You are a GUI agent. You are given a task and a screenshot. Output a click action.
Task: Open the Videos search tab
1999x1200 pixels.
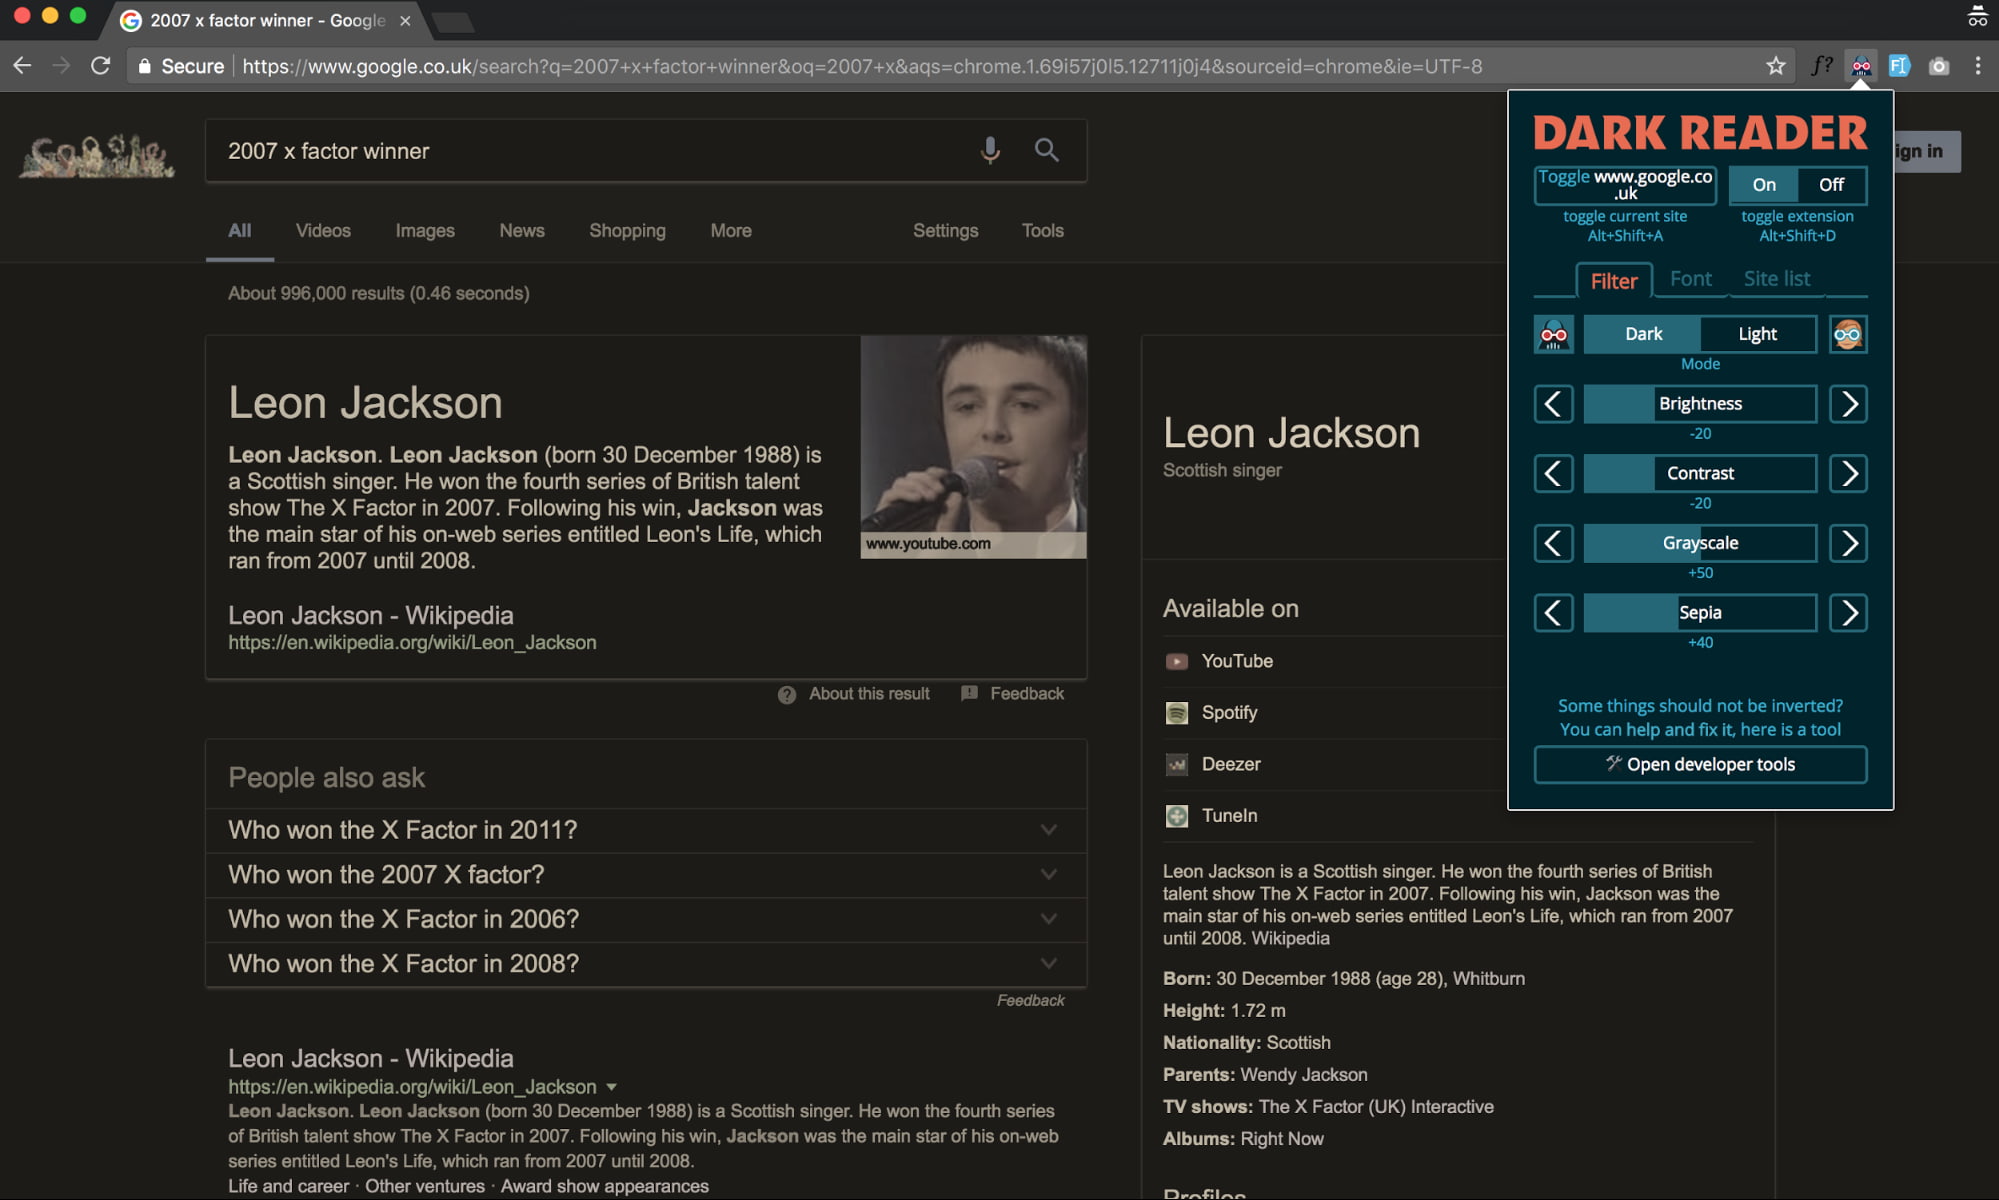click(323, 231)
